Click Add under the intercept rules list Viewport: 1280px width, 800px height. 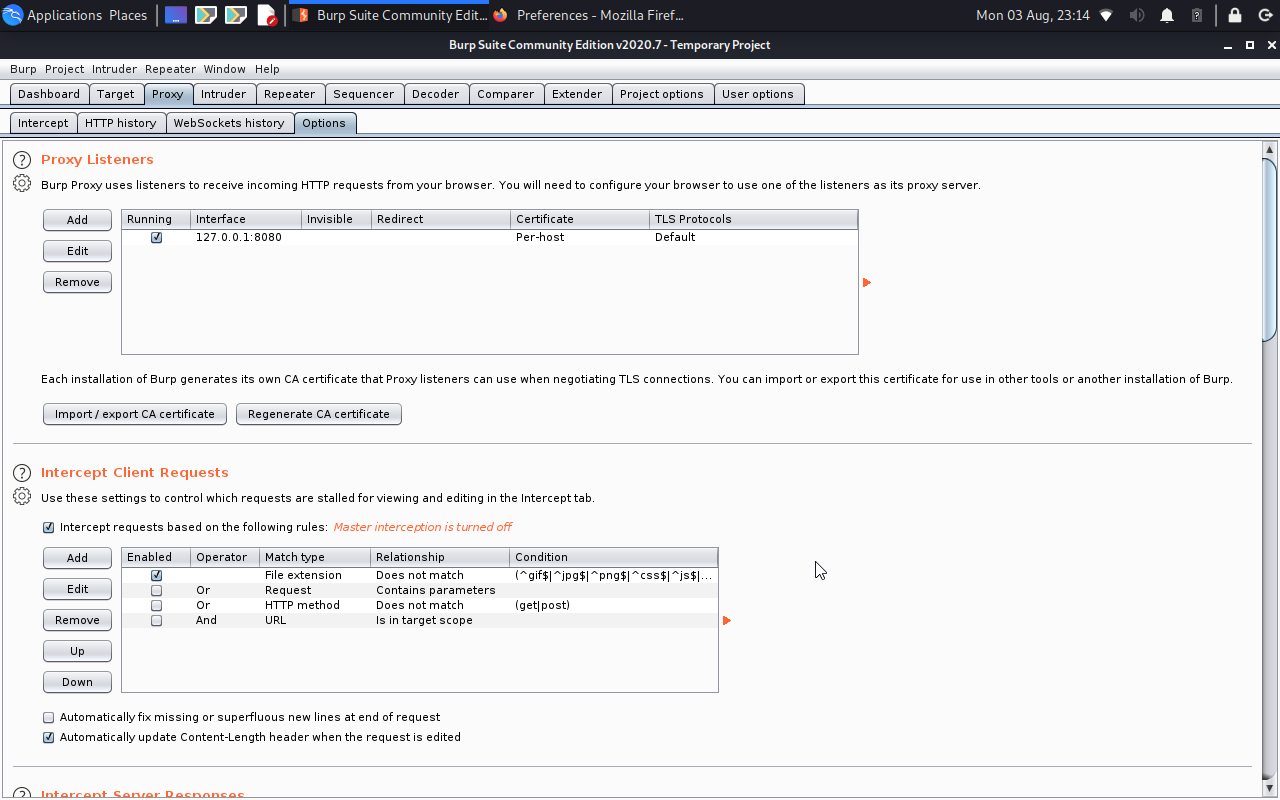pos(77,558)
